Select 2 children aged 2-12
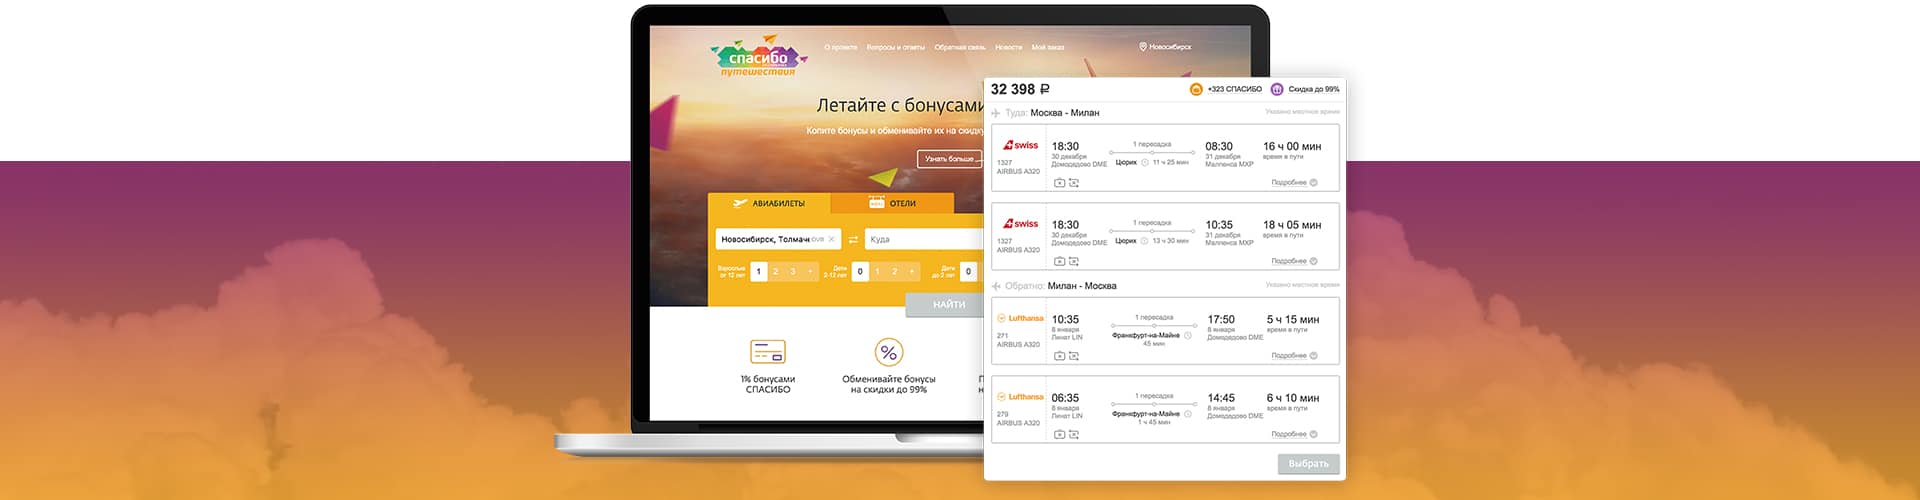Screen dimensions: 1920x500 [x=894, y=271]
